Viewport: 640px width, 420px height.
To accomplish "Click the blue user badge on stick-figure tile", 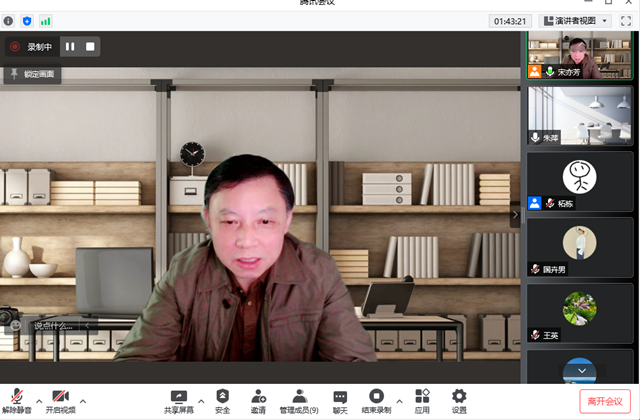I will pyautogui.click(x=535, y=203).
